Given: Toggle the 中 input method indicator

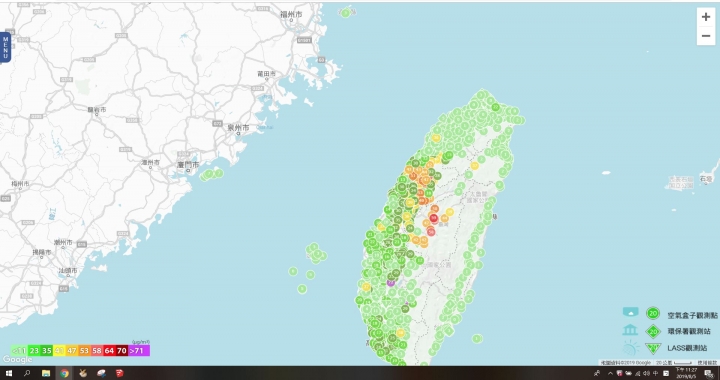Looking at the screenshot, I should tap(656, 373).
